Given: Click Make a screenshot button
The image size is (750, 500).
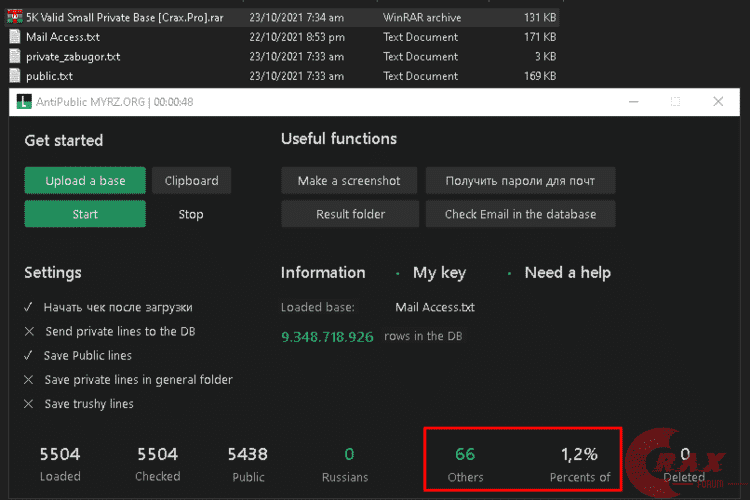Looking at the screenshot, I should tap(349, 181).
